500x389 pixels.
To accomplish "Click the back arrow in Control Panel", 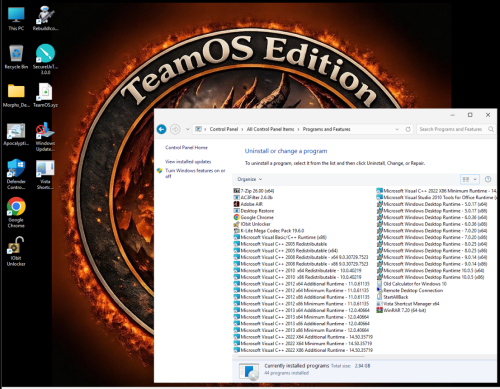I will coord(162,129).
